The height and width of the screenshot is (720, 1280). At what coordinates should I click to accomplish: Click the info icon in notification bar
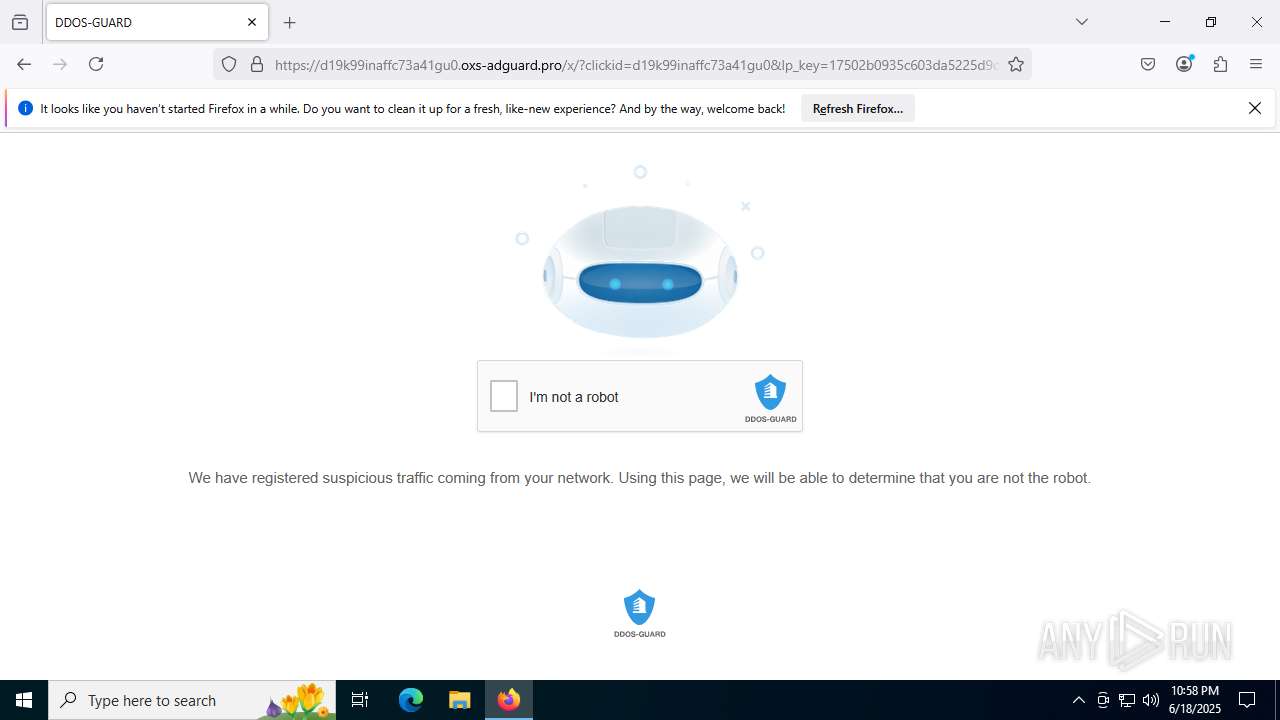pos(25,108)
